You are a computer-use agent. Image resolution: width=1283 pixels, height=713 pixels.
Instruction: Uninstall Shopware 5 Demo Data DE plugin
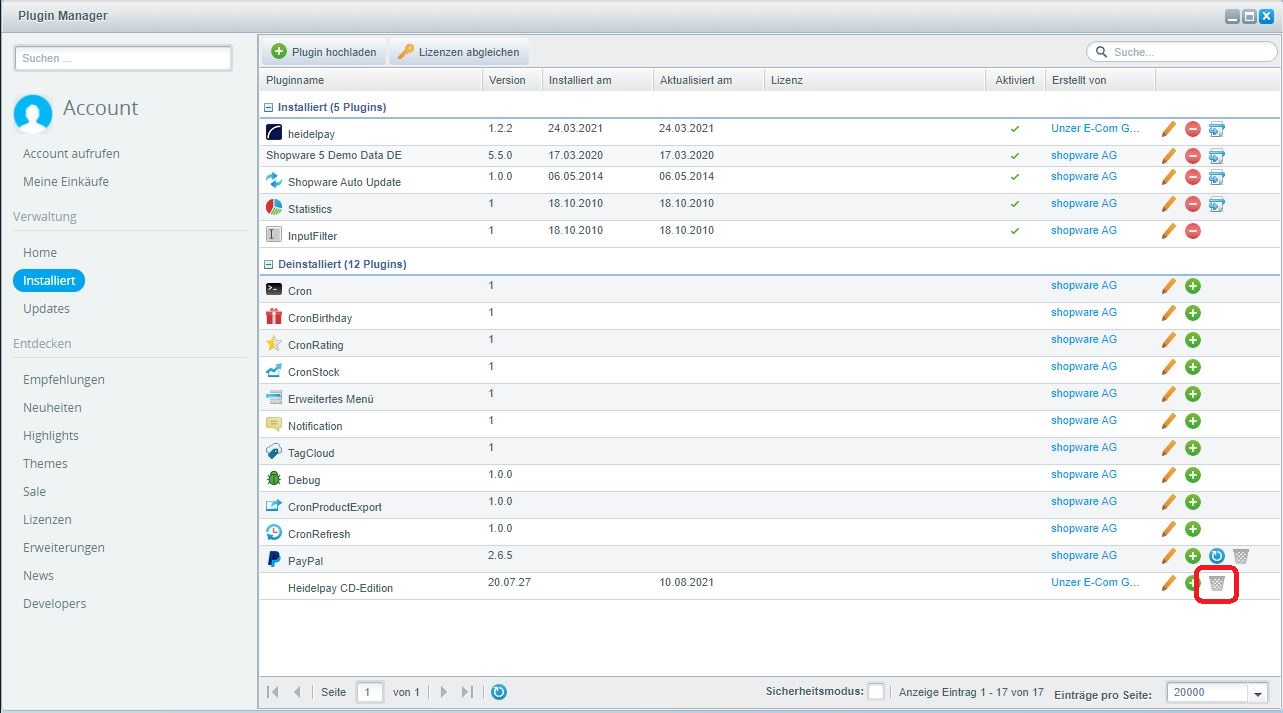click(1192, 156)
